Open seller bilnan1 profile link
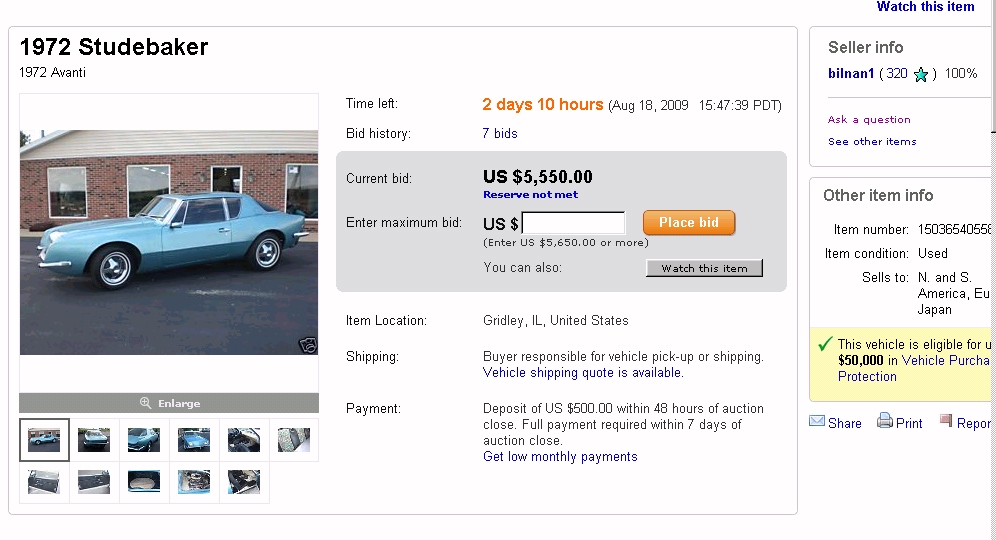996x540 pixels. [851, 73]
